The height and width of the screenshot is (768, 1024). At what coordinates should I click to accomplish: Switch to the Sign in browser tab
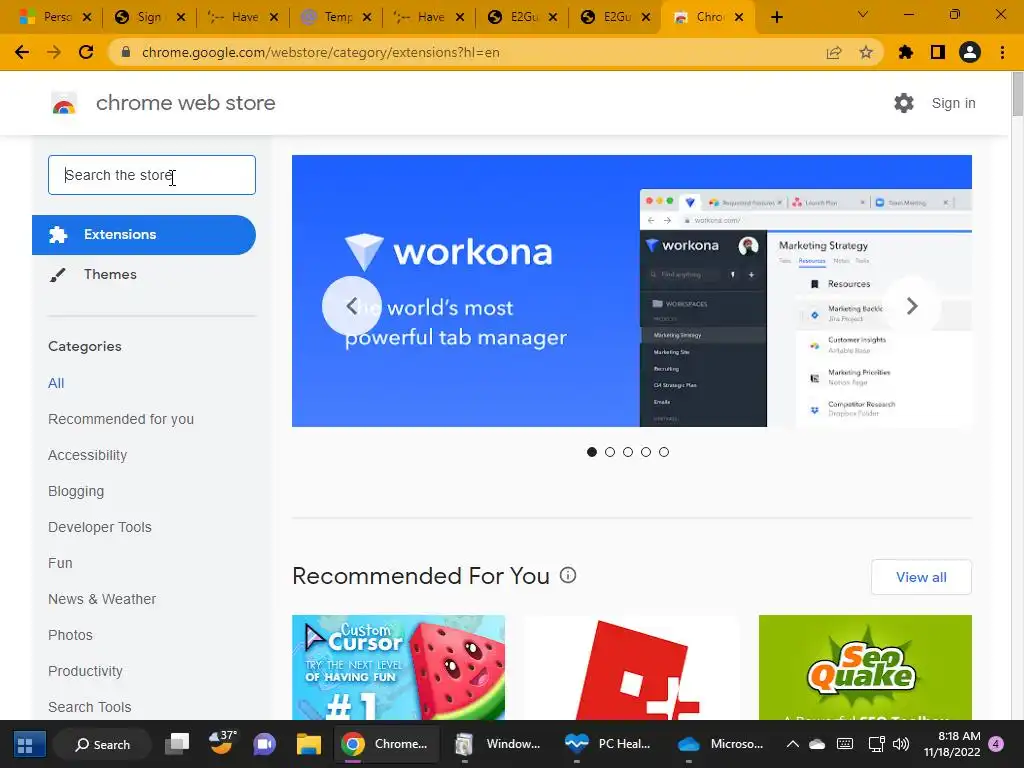click(149, 17)
